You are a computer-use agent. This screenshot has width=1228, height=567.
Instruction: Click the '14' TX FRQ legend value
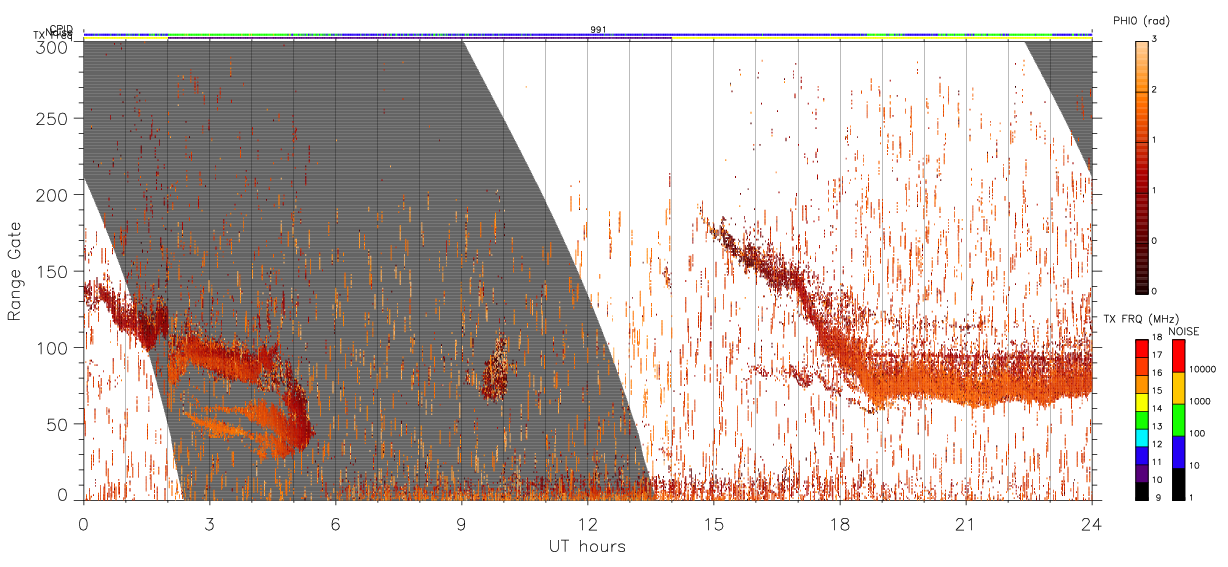click(1158, 411)
